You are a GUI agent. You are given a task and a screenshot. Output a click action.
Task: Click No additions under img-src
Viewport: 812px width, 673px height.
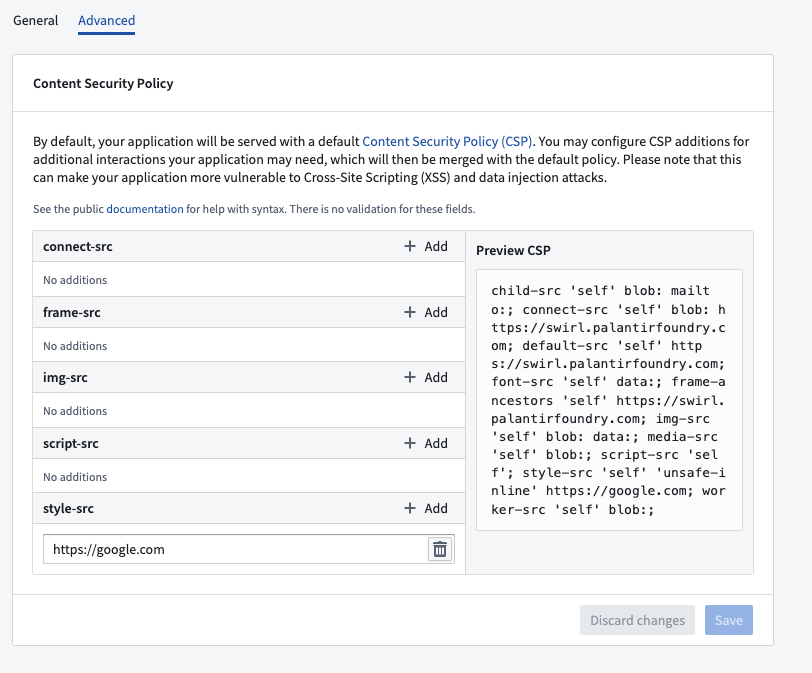coord(75,411)
